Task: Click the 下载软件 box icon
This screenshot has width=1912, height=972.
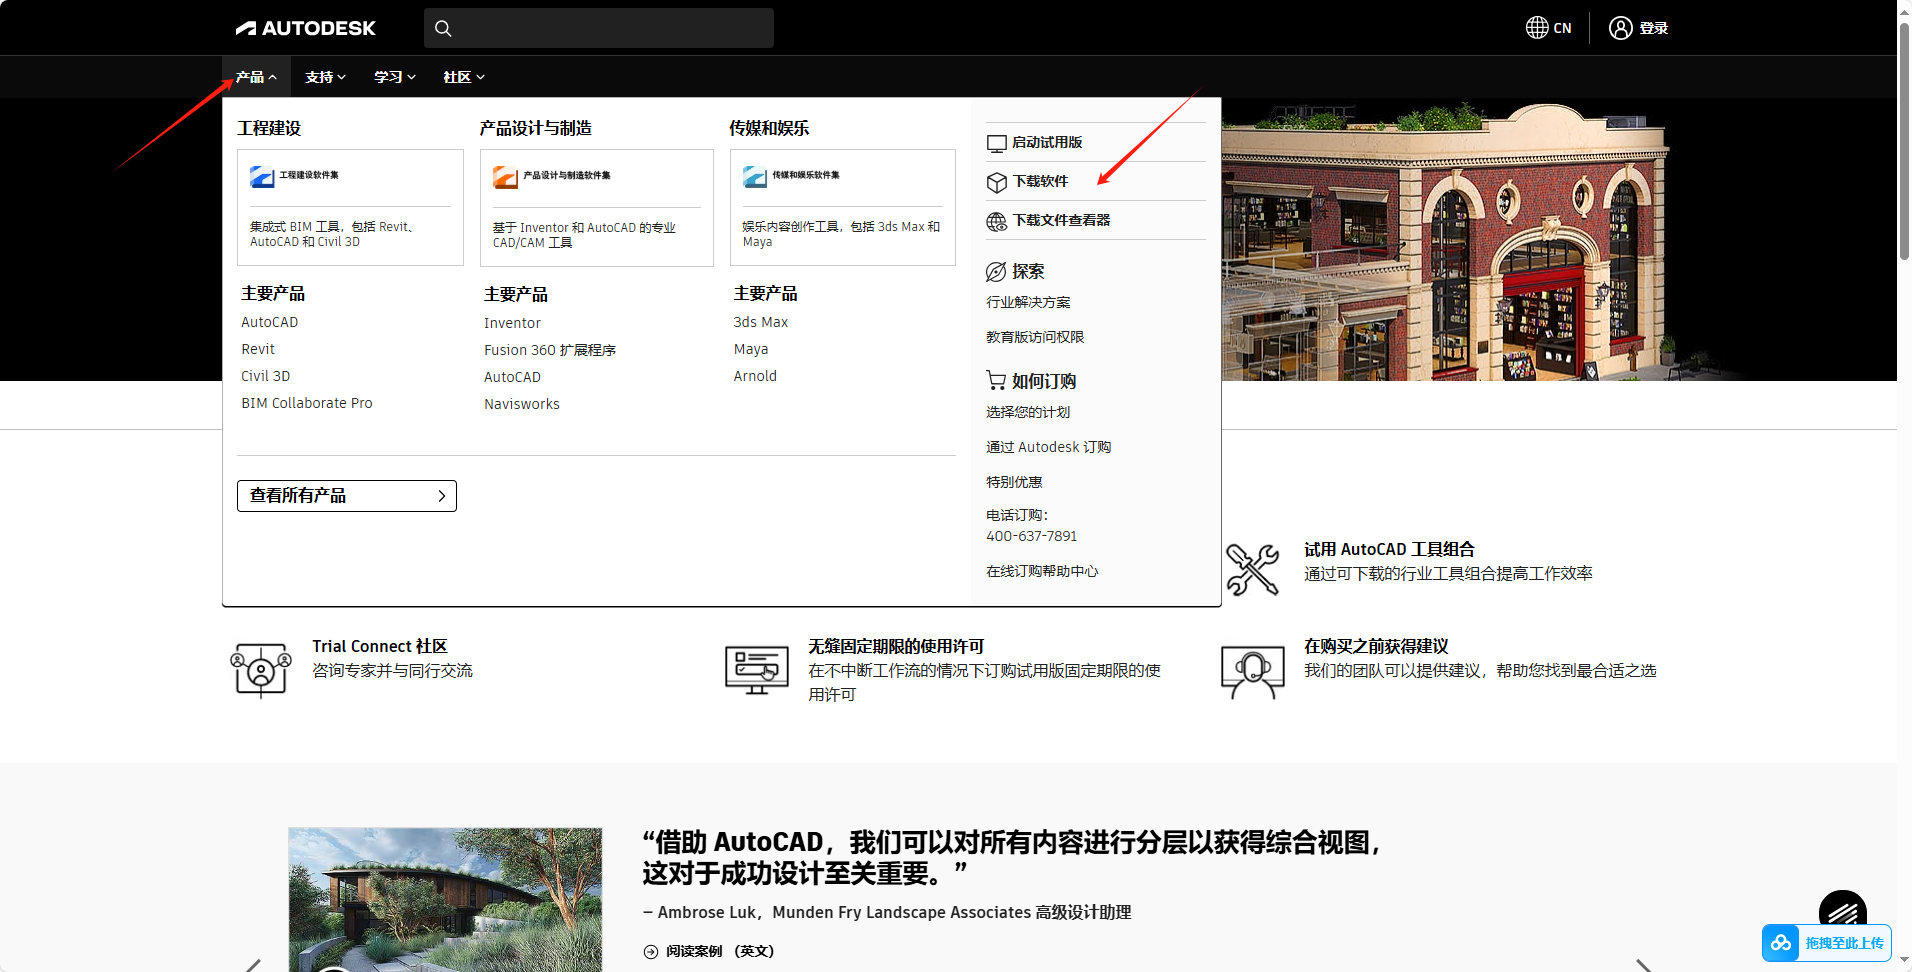Action: pyautogui.click(x=996, y=182)
